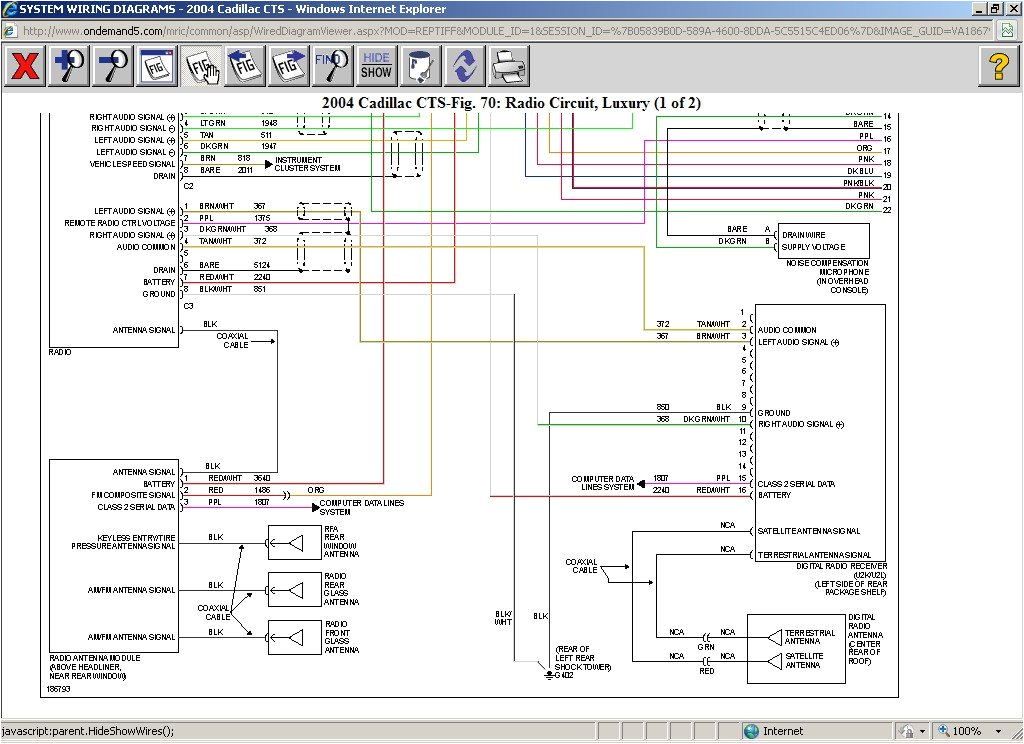Click the Internet Explorer page icon

[8, 31]
